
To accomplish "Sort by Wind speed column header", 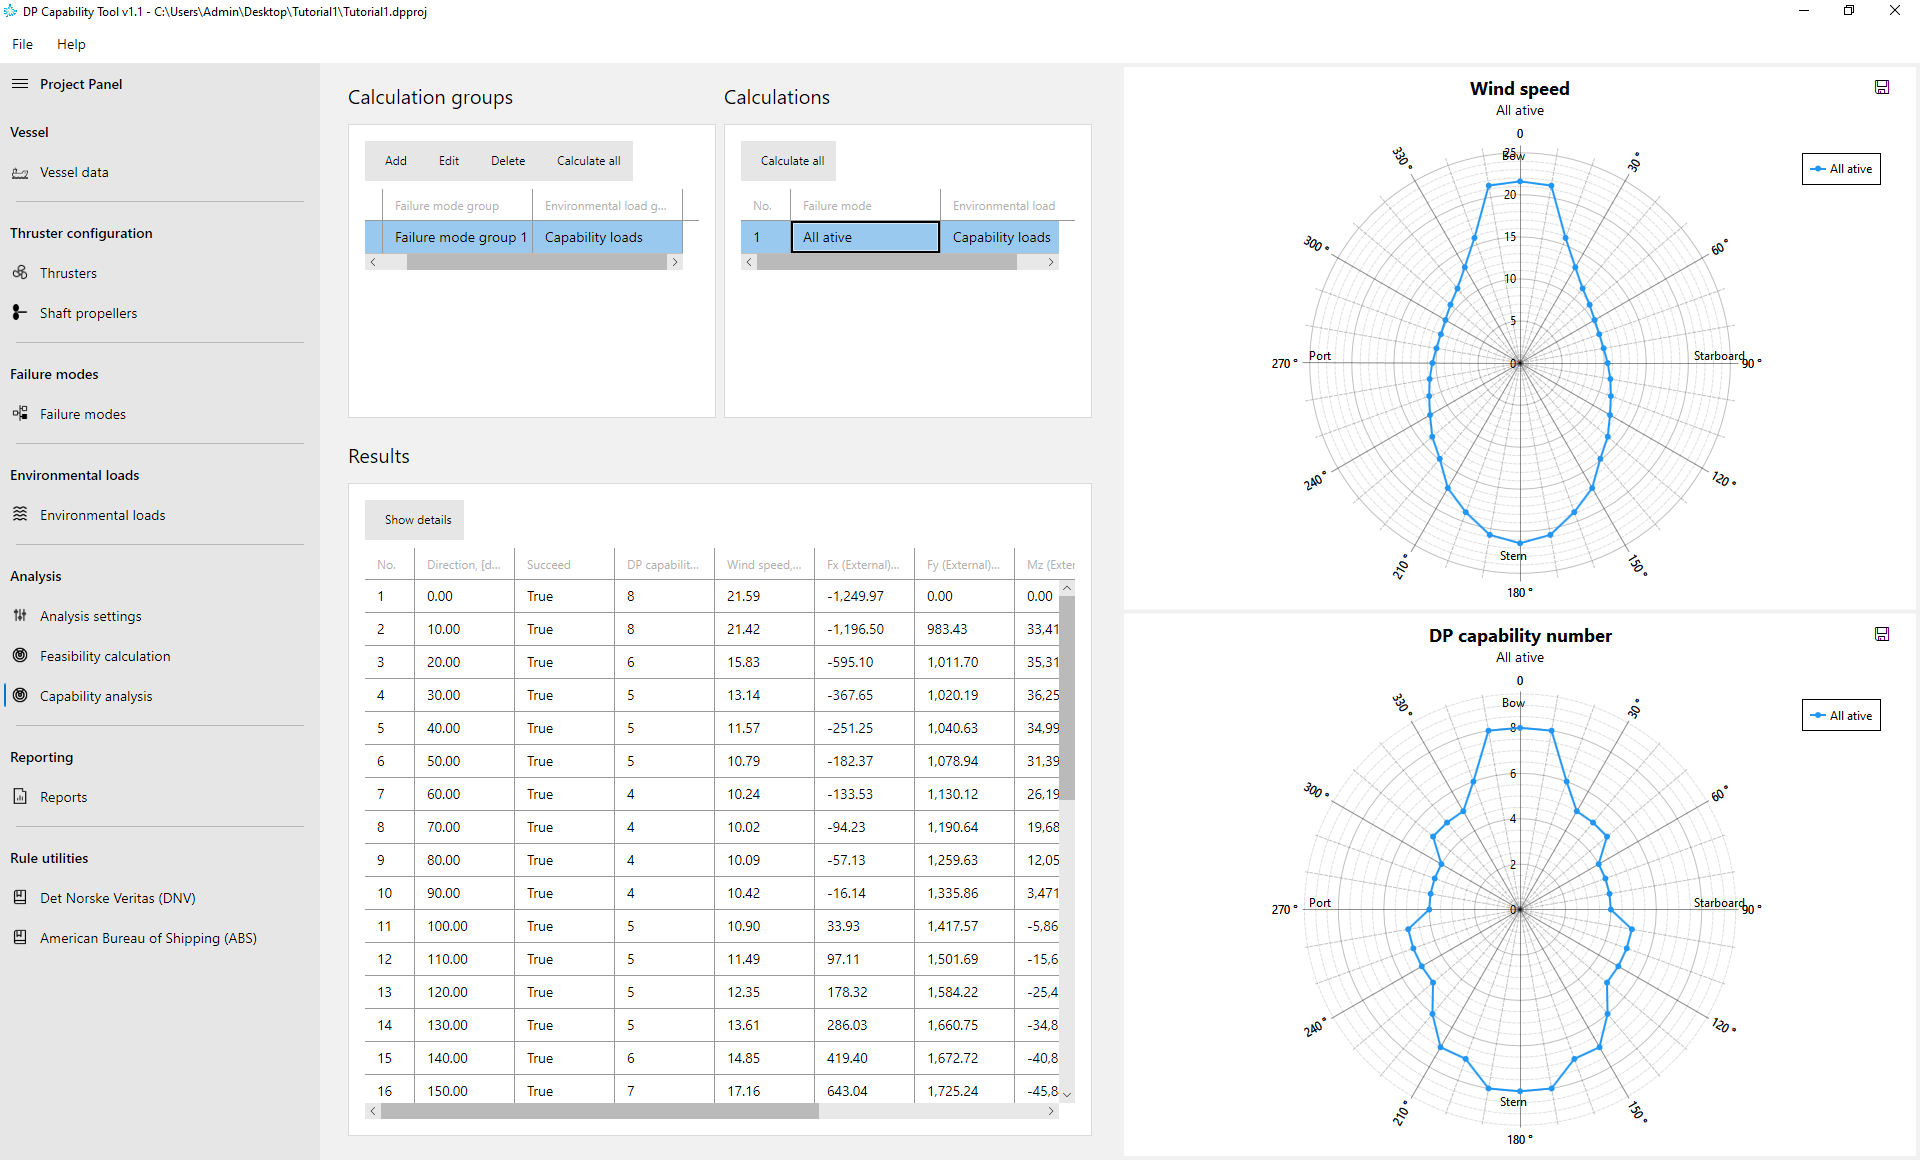I will click(764, 565).
